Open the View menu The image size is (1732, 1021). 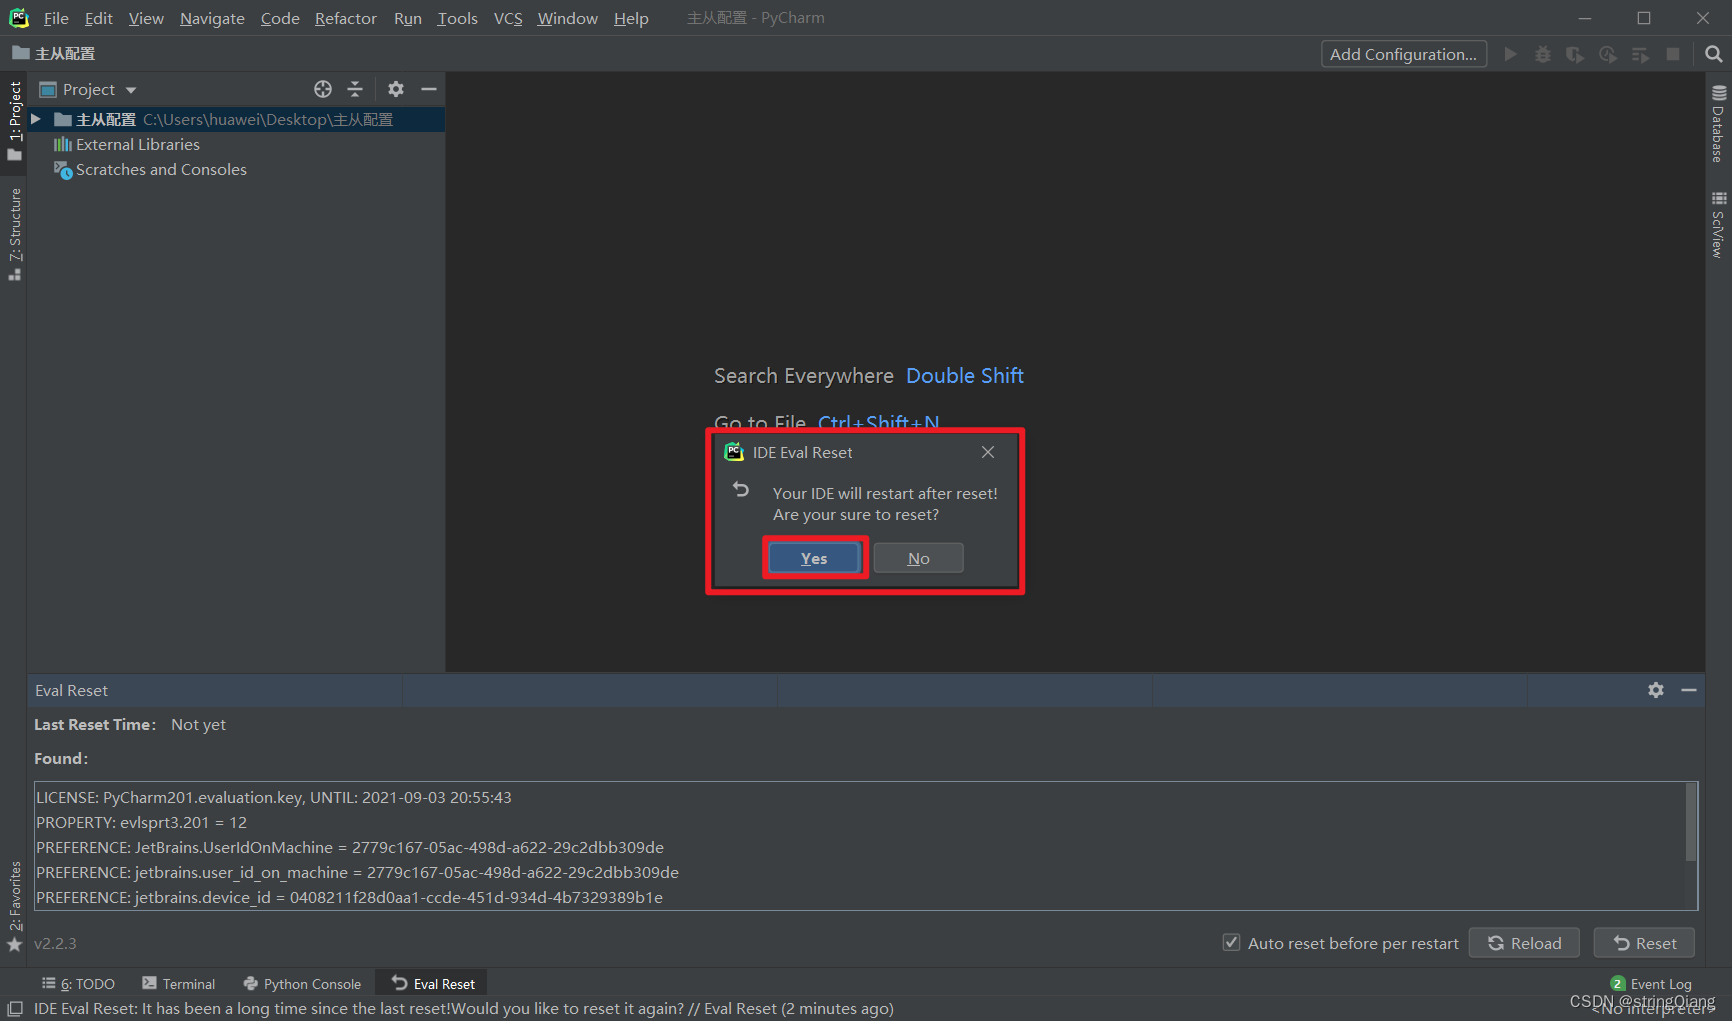(146, 18)
